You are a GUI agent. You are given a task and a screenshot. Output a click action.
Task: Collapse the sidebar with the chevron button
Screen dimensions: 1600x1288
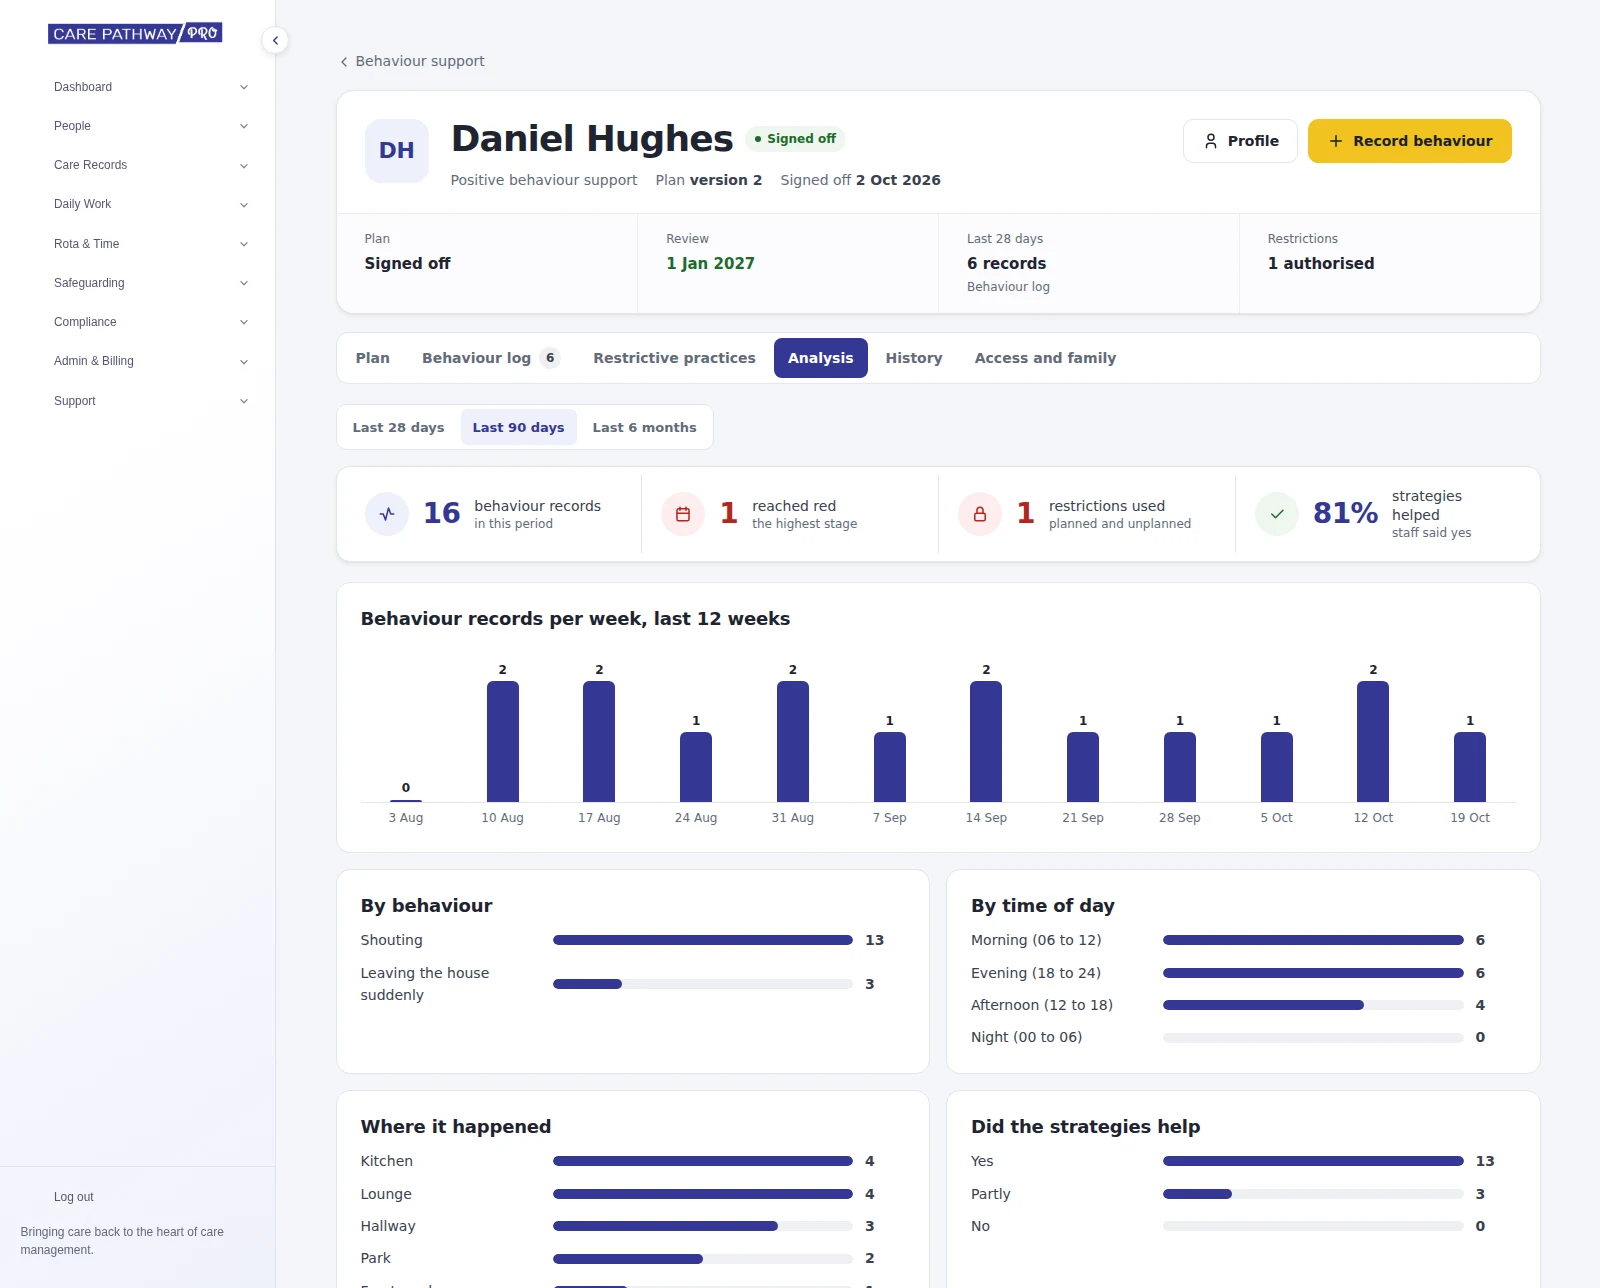tap(275, 40)
